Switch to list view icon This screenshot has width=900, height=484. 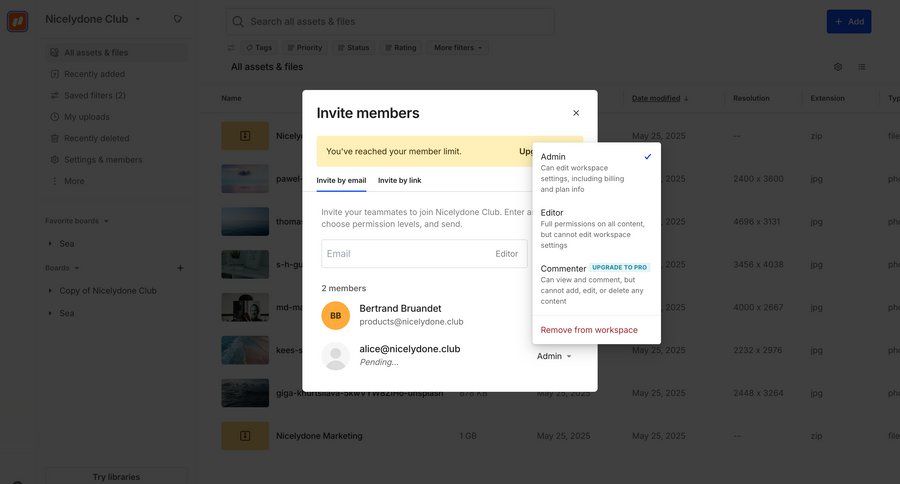pyautogui.click(x=862, y=67)
